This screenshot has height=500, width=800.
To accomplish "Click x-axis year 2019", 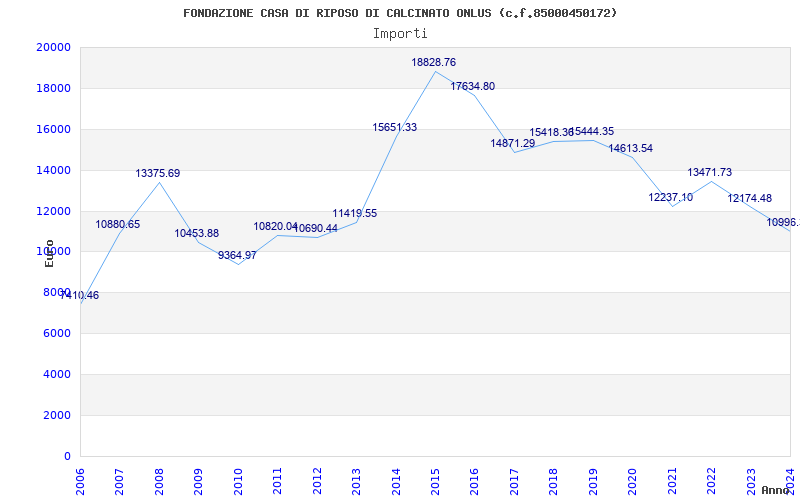I will pyautogui.click(x=593, y=482).
